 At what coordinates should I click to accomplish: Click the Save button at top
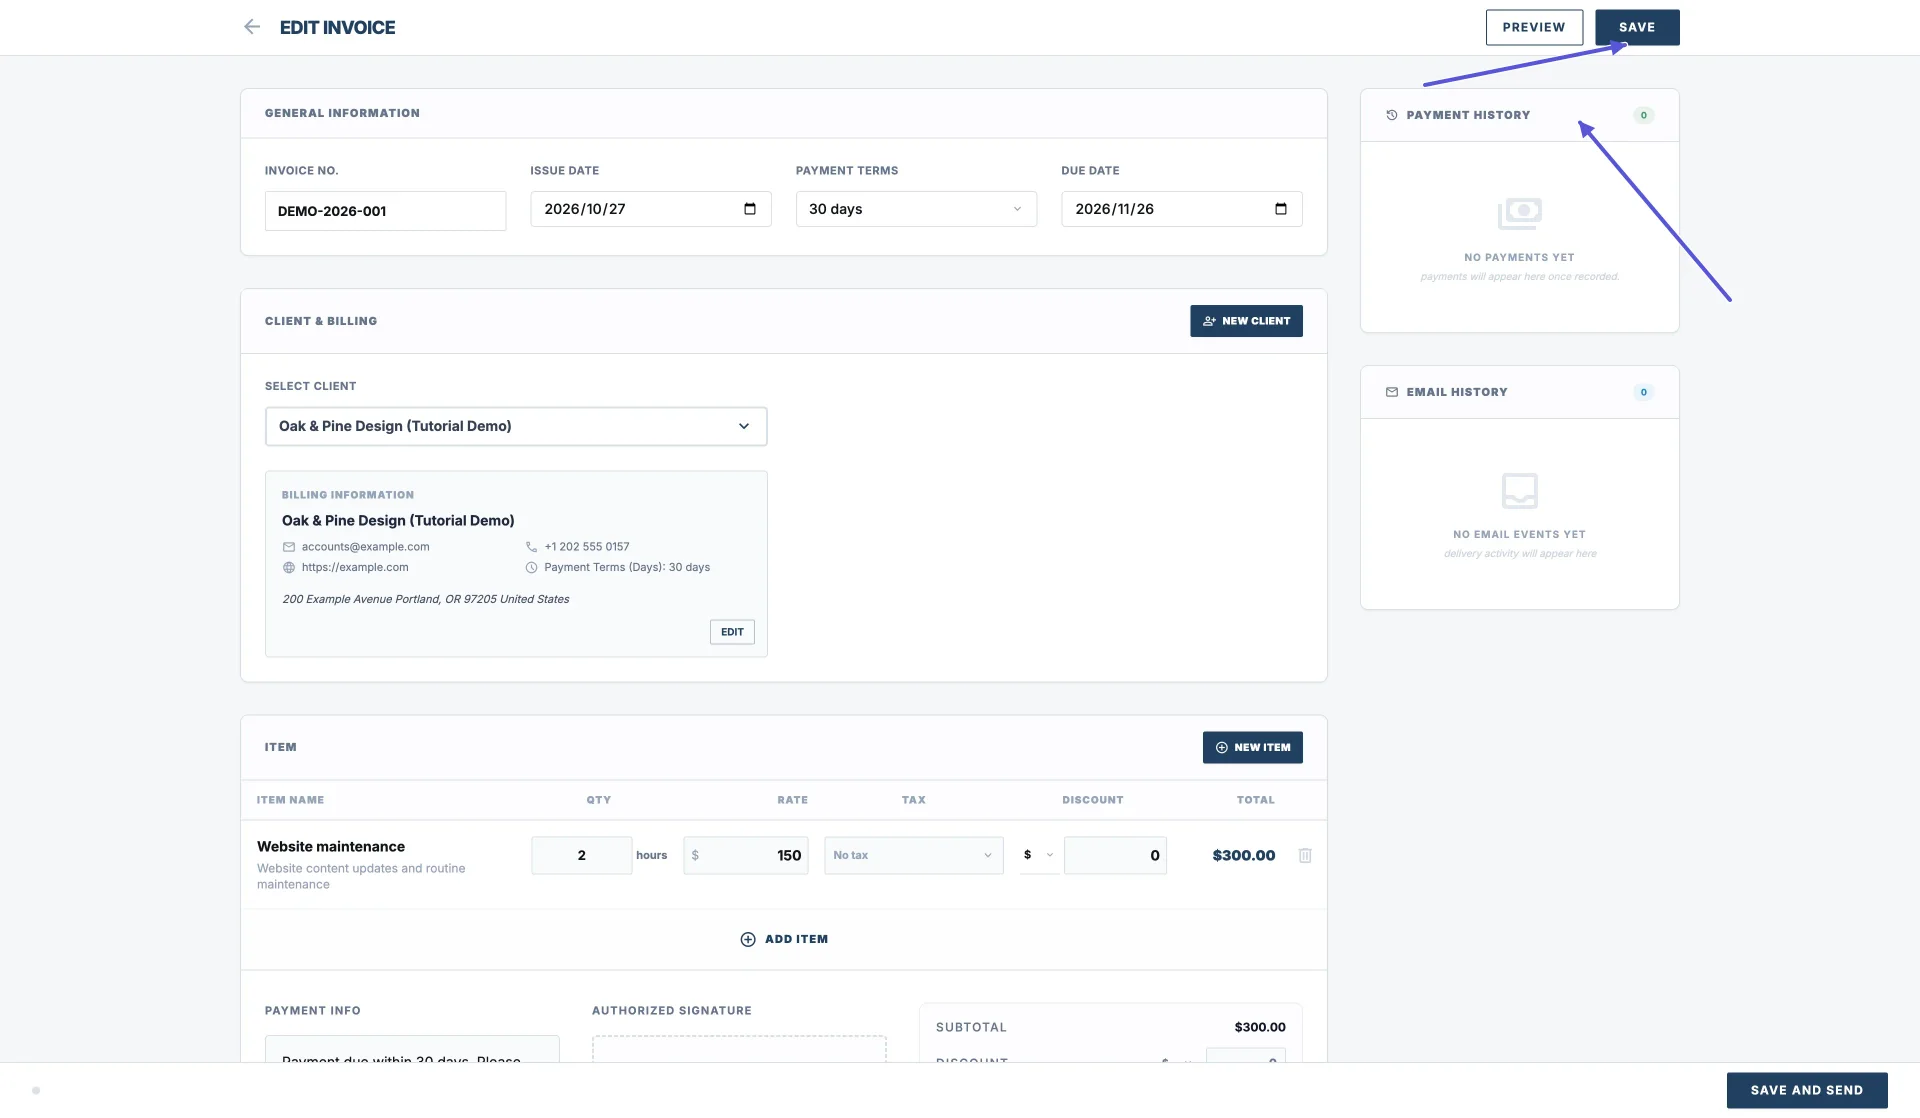pos(1637,27)
